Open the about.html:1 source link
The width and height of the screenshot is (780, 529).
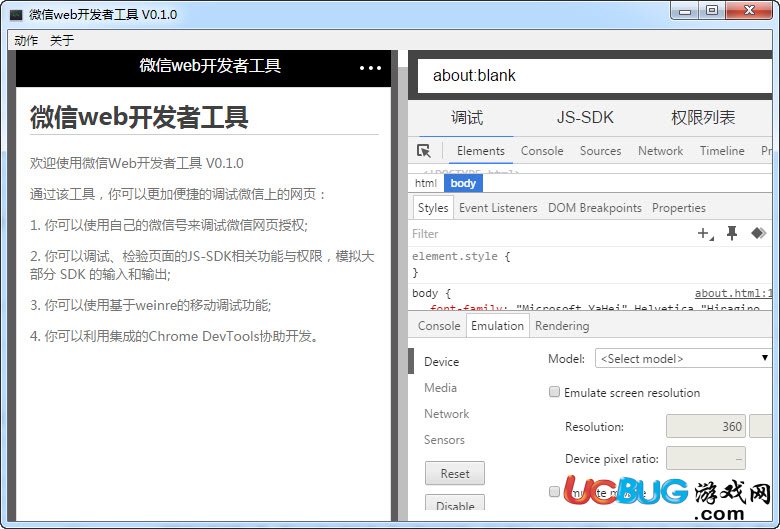click(733, 294)
